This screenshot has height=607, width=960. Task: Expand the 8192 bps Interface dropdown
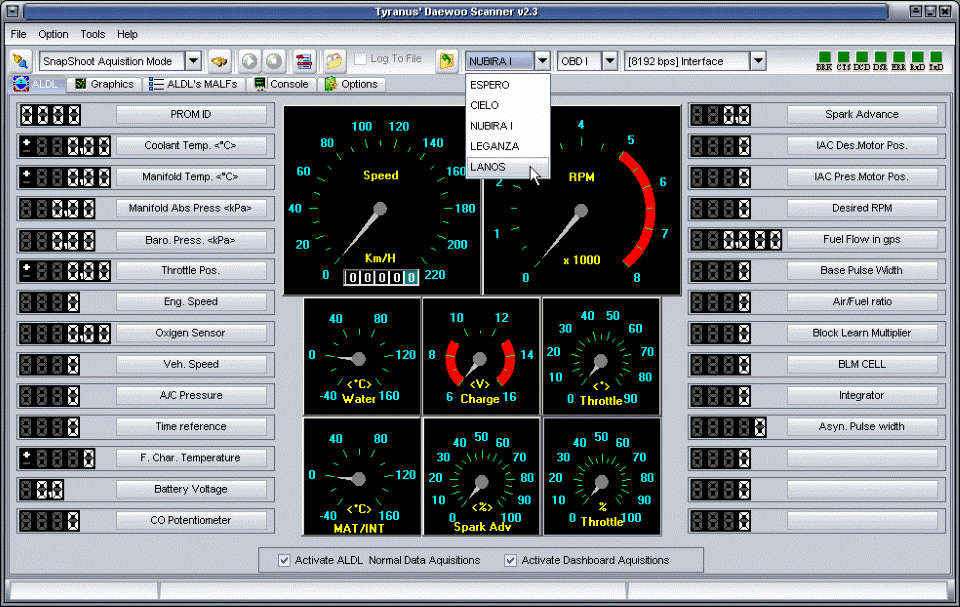click(757, 61)
